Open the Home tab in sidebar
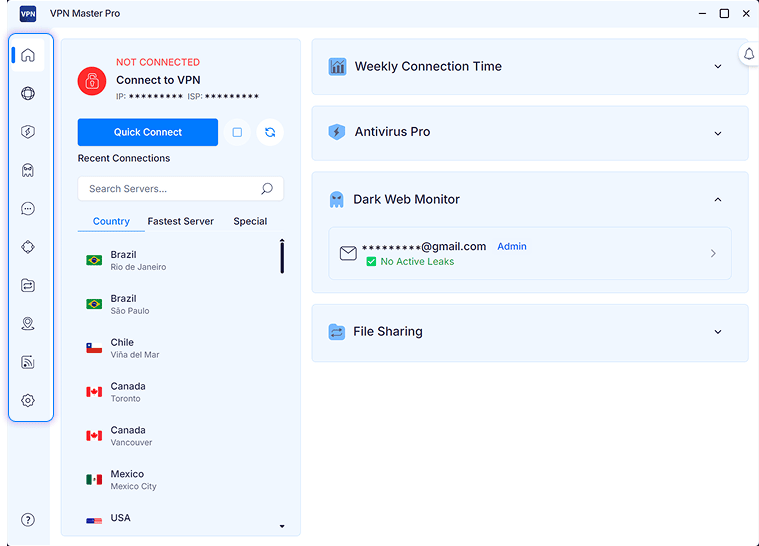Viewport: 759px width, 546px height. click(x=28, y=55)
